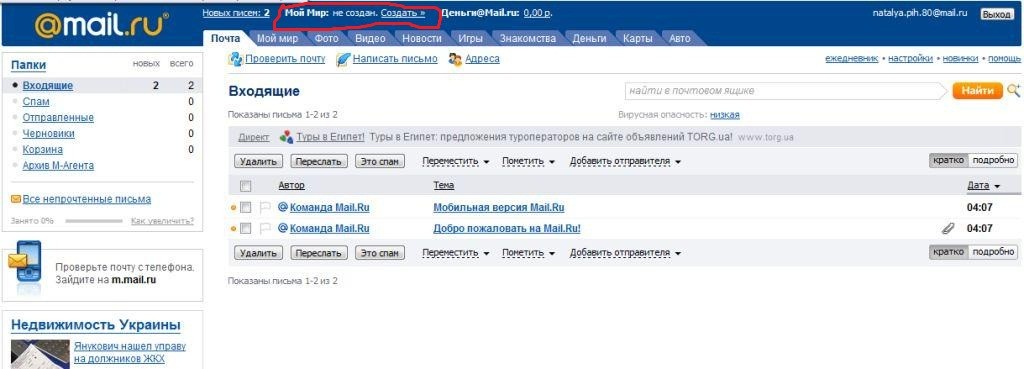The image size is (1024, 369).
Task: Sort by Дата column header
Action: (x=984, y=186)
